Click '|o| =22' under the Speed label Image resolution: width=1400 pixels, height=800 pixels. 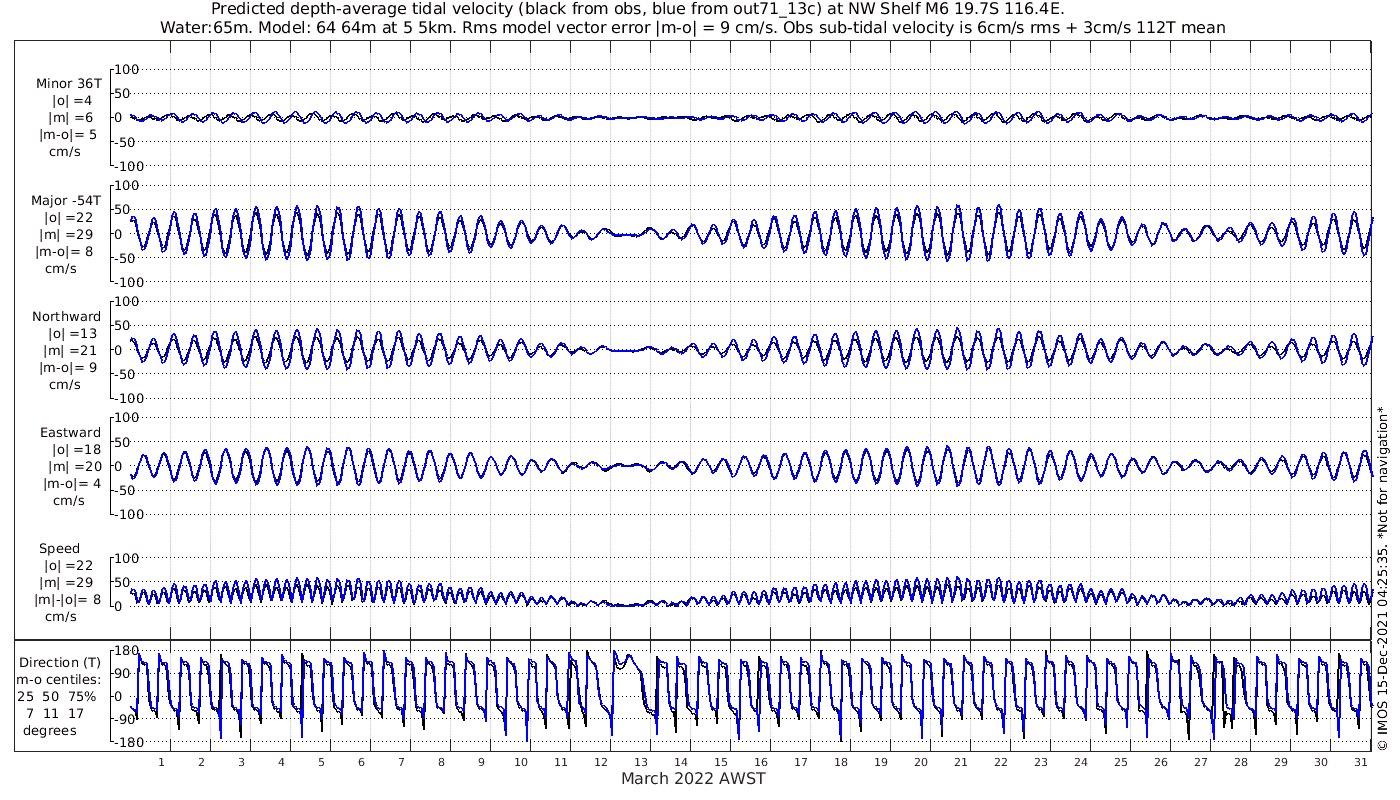(x=68, y=565)
